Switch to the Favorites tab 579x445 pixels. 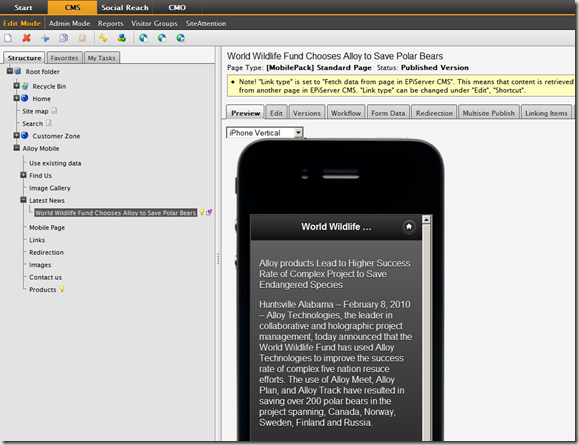pos(64,58)
